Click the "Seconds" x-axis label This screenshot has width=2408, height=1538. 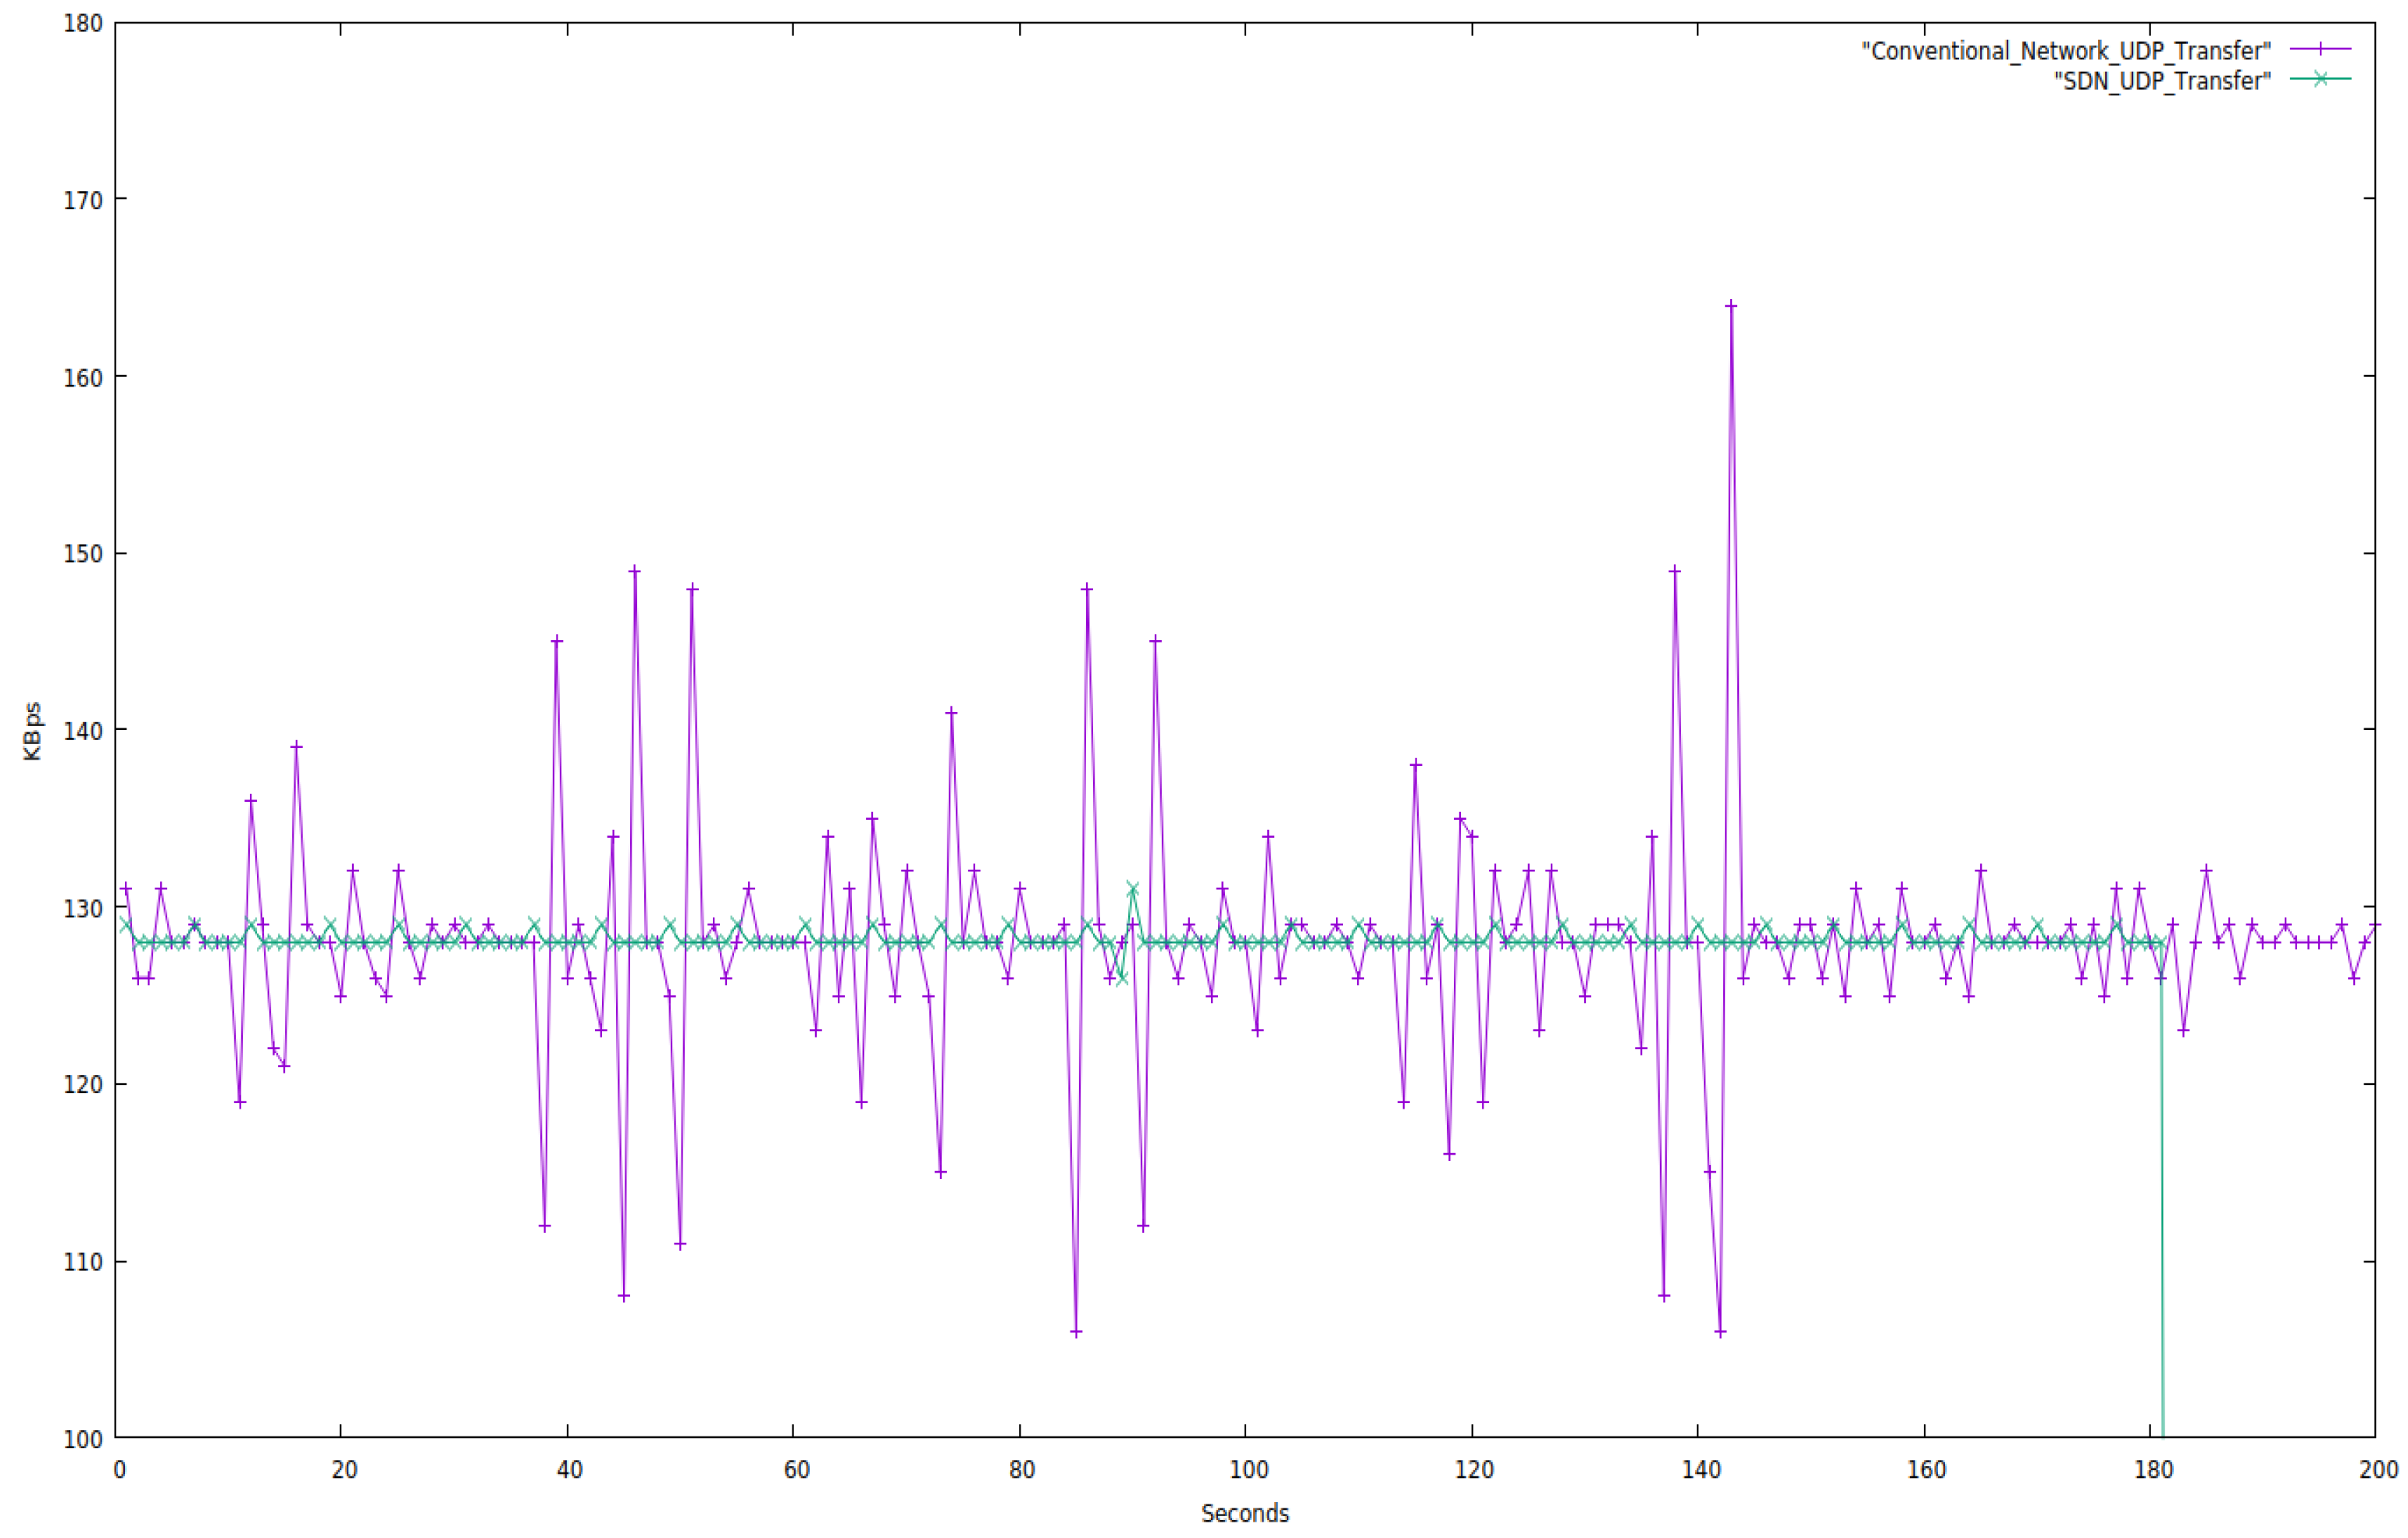1245,1513
